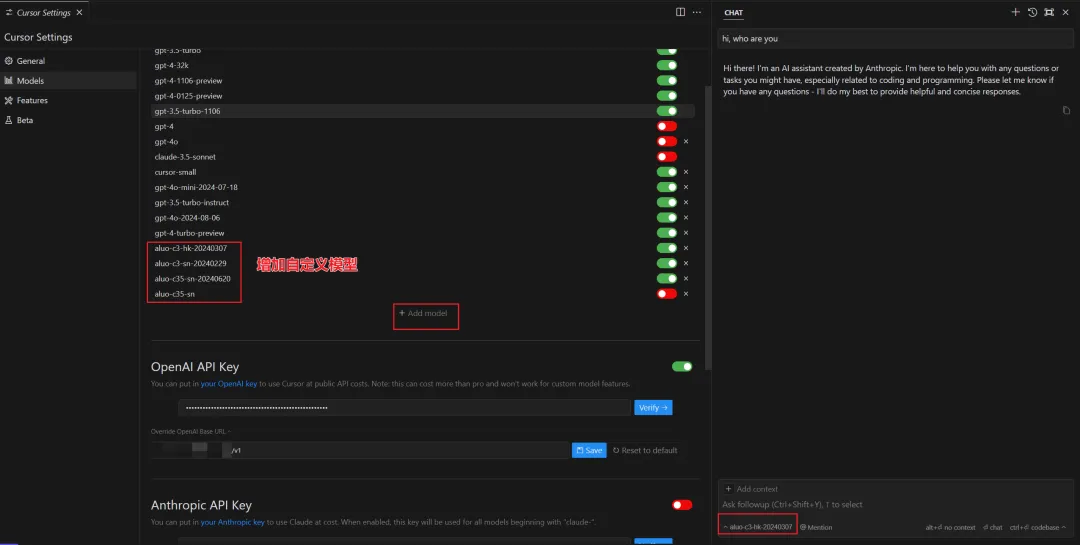The height and width of the screenshot is (545, 1080).
Task: Open the aluo-c3-hk-20240307 model selector
Action: 758,527
